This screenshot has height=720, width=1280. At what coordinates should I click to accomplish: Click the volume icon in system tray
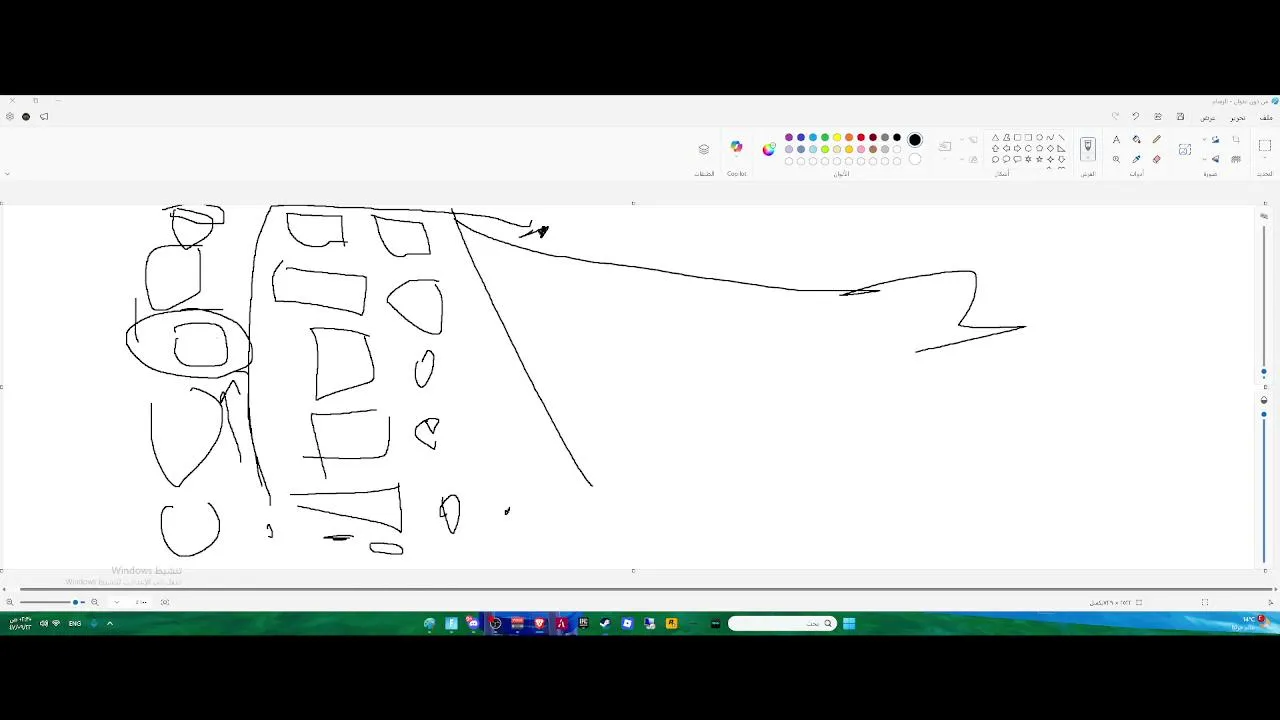point(44,624)
